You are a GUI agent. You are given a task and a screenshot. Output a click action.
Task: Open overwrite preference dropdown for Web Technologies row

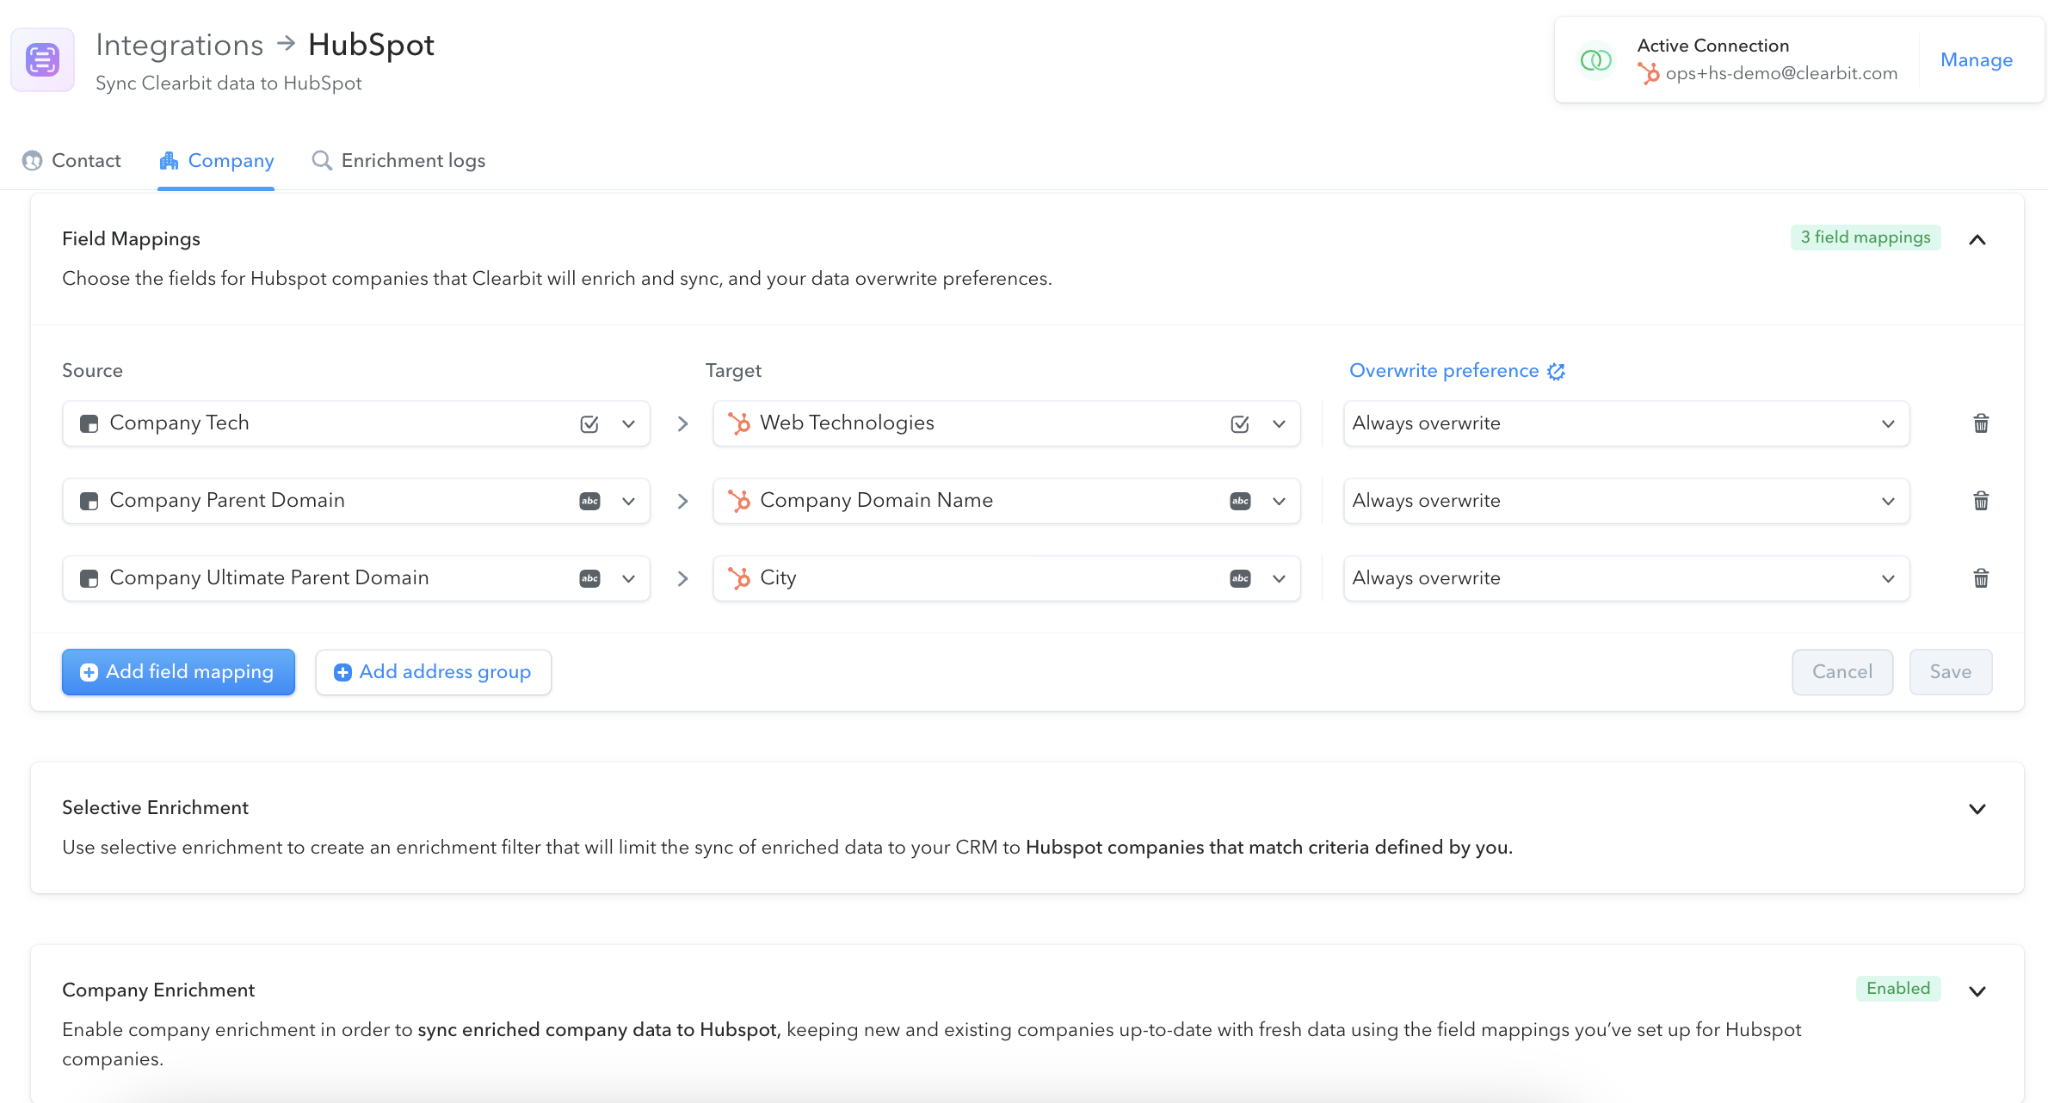tap(1626, 424)
